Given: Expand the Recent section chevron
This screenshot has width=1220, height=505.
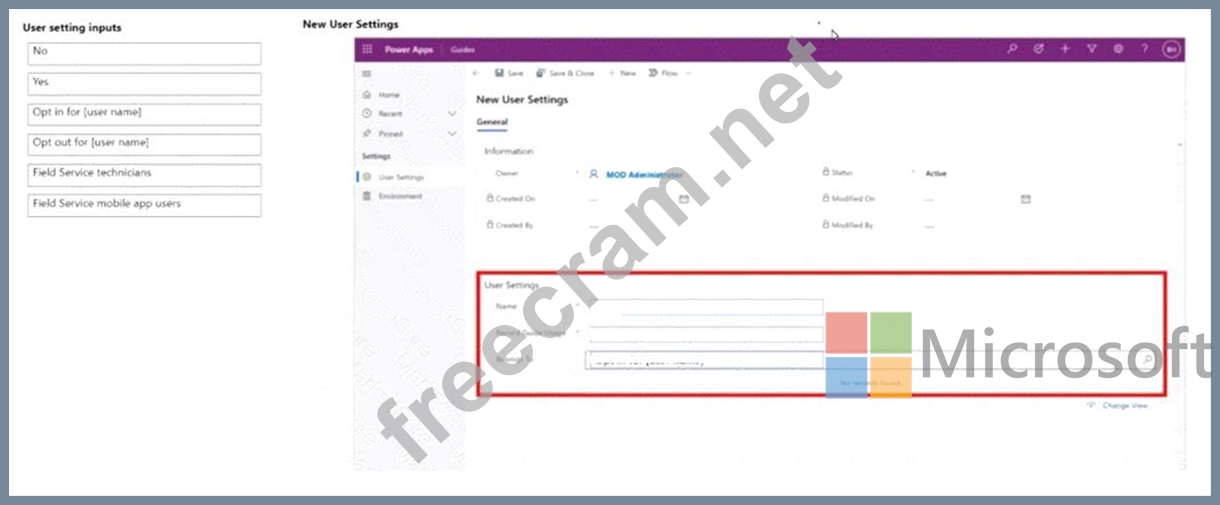Looking at the screenshot, I should 451,114.
